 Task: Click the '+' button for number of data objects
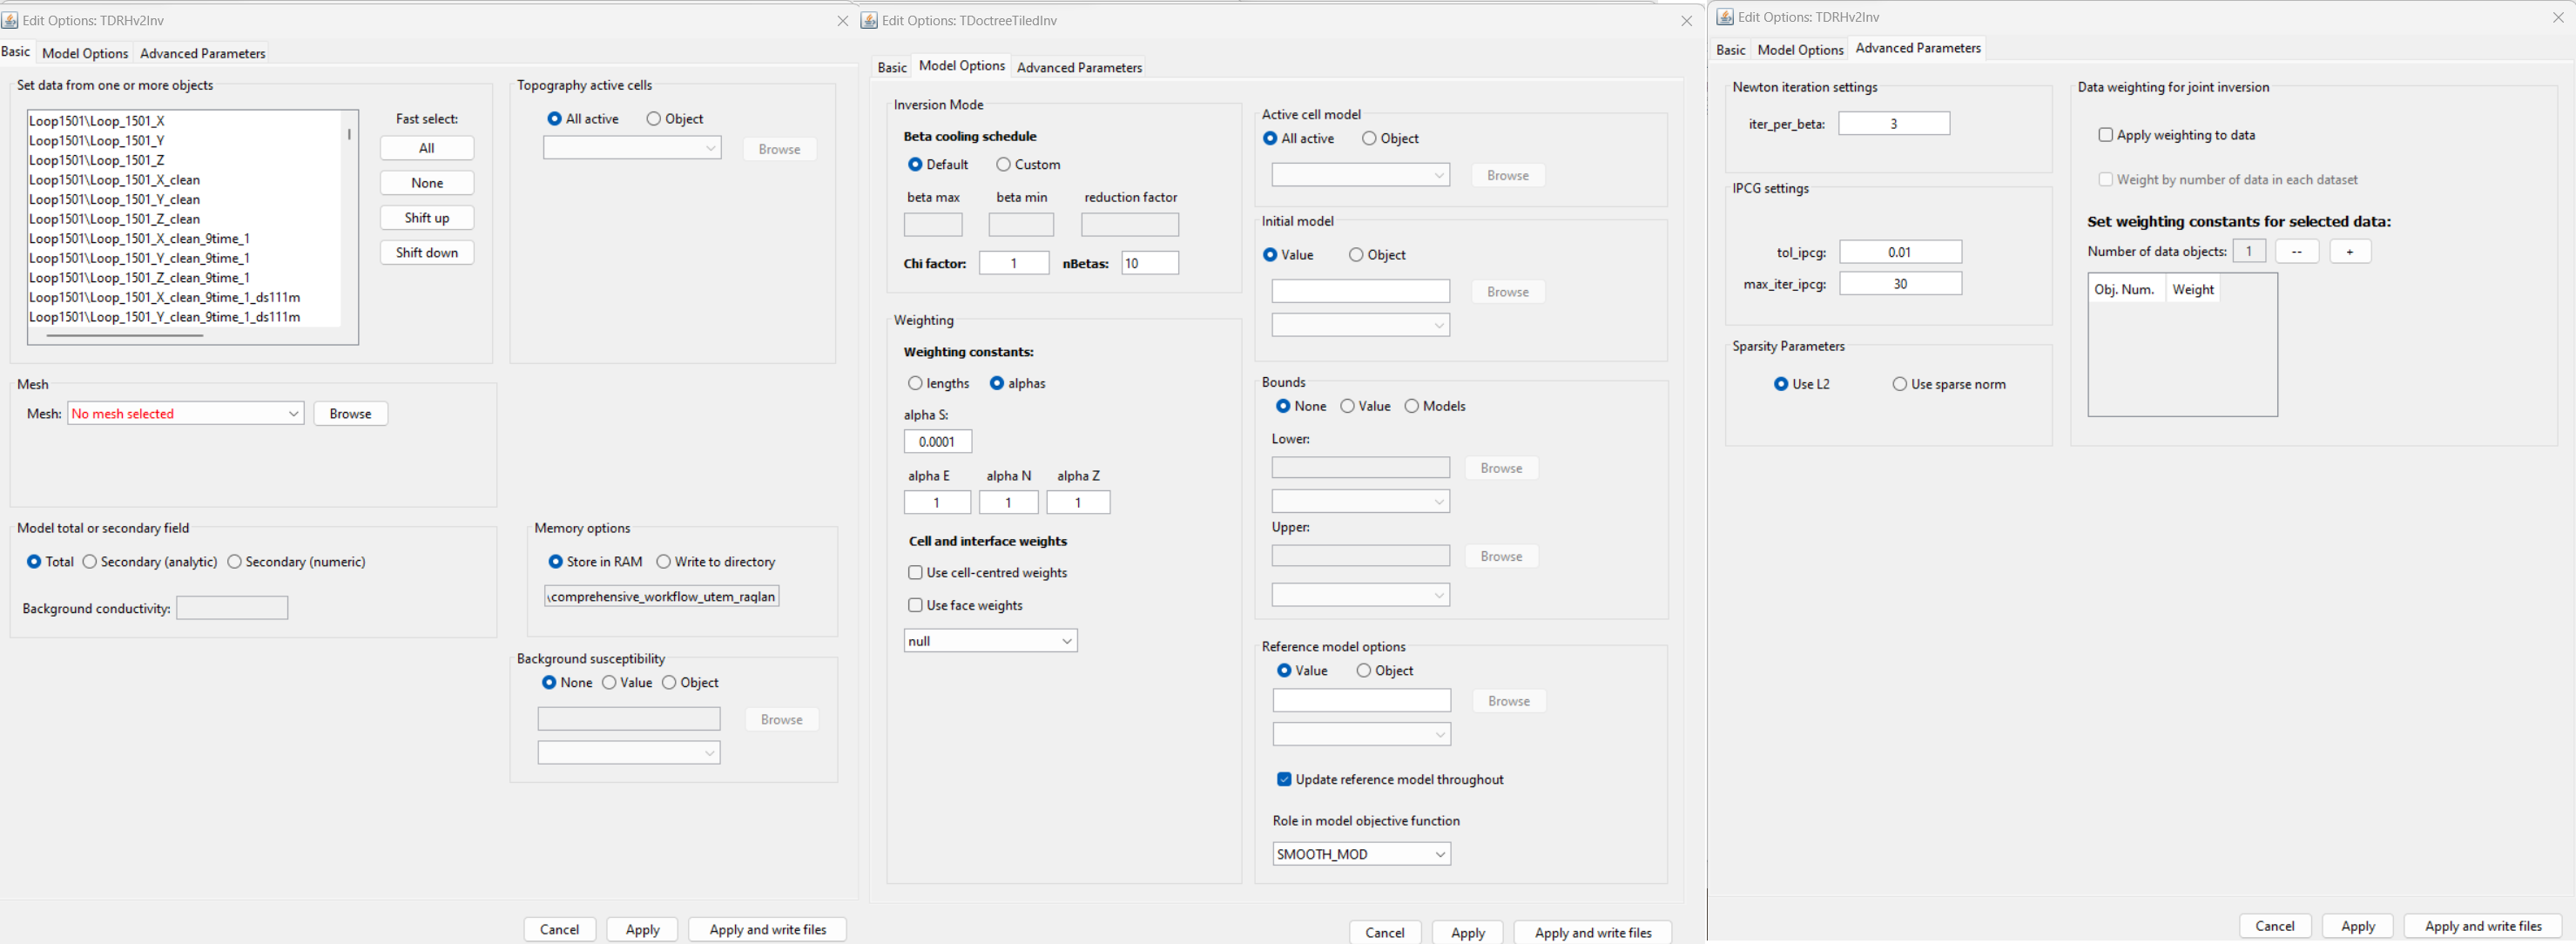click(x=2350, y=252)
